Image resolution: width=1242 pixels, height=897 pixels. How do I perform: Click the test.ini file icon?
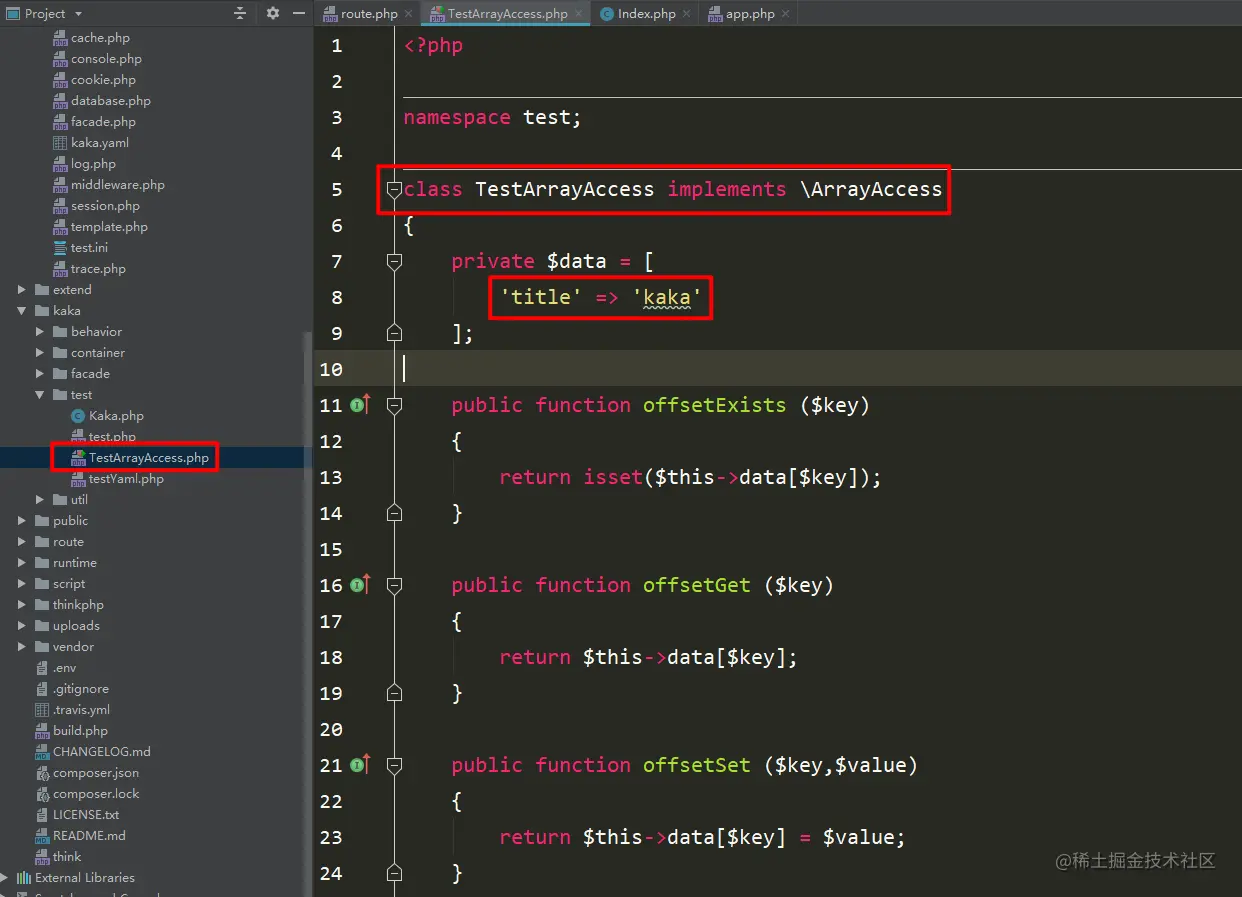[x=60, y=247]
